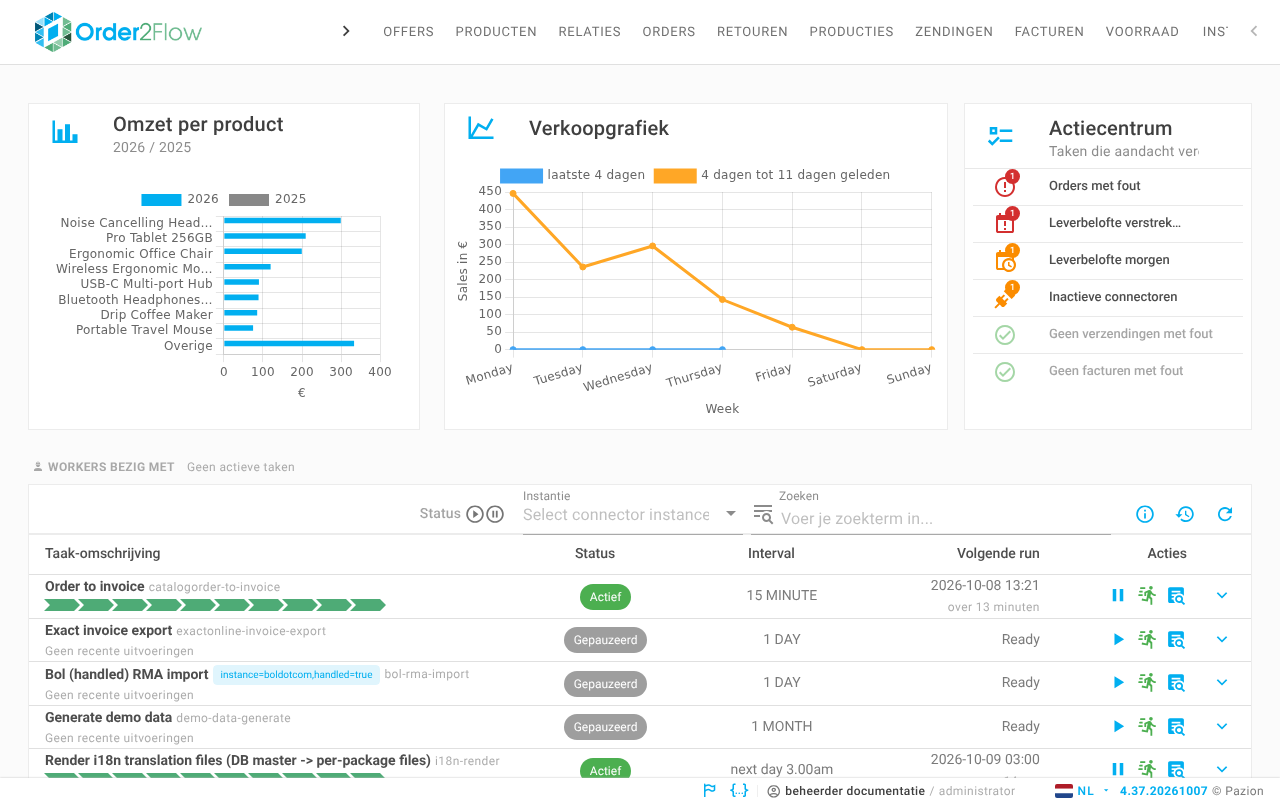Expand the navigation with right chevron

(x=346, y=31)
